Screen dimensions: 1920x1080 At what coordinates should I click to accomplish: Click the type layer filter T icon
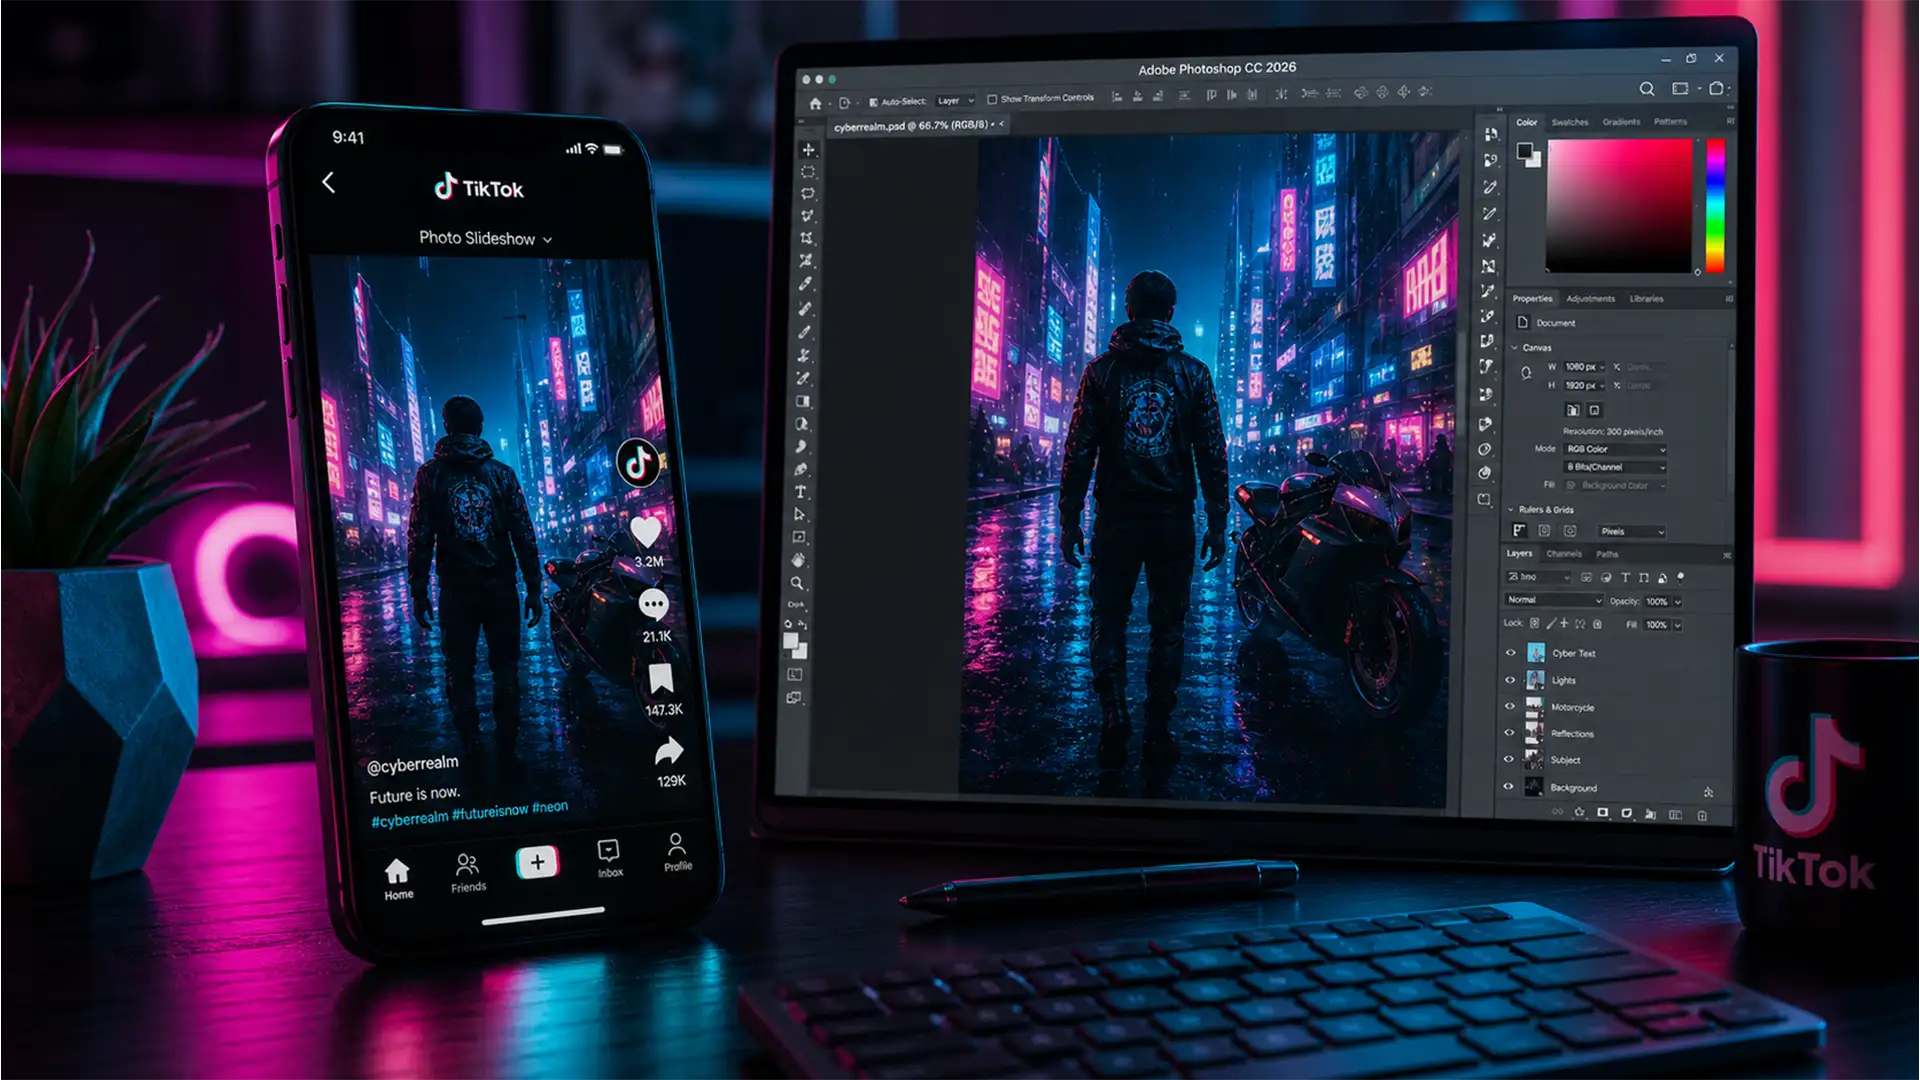coord(1625,577)
